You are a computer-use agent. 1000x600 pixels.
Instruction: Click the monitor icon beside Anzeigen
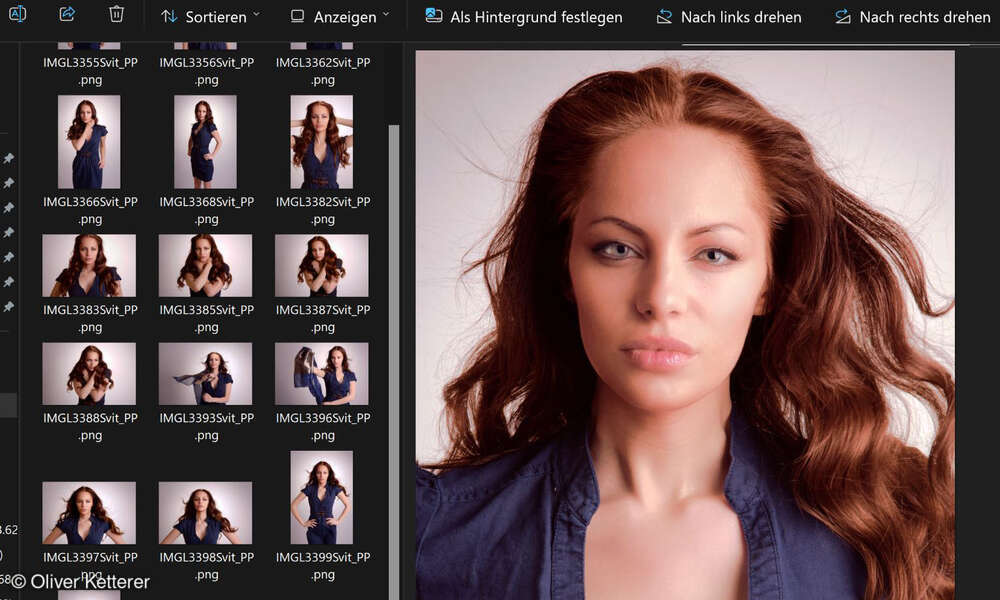click(x=296, y=16)
